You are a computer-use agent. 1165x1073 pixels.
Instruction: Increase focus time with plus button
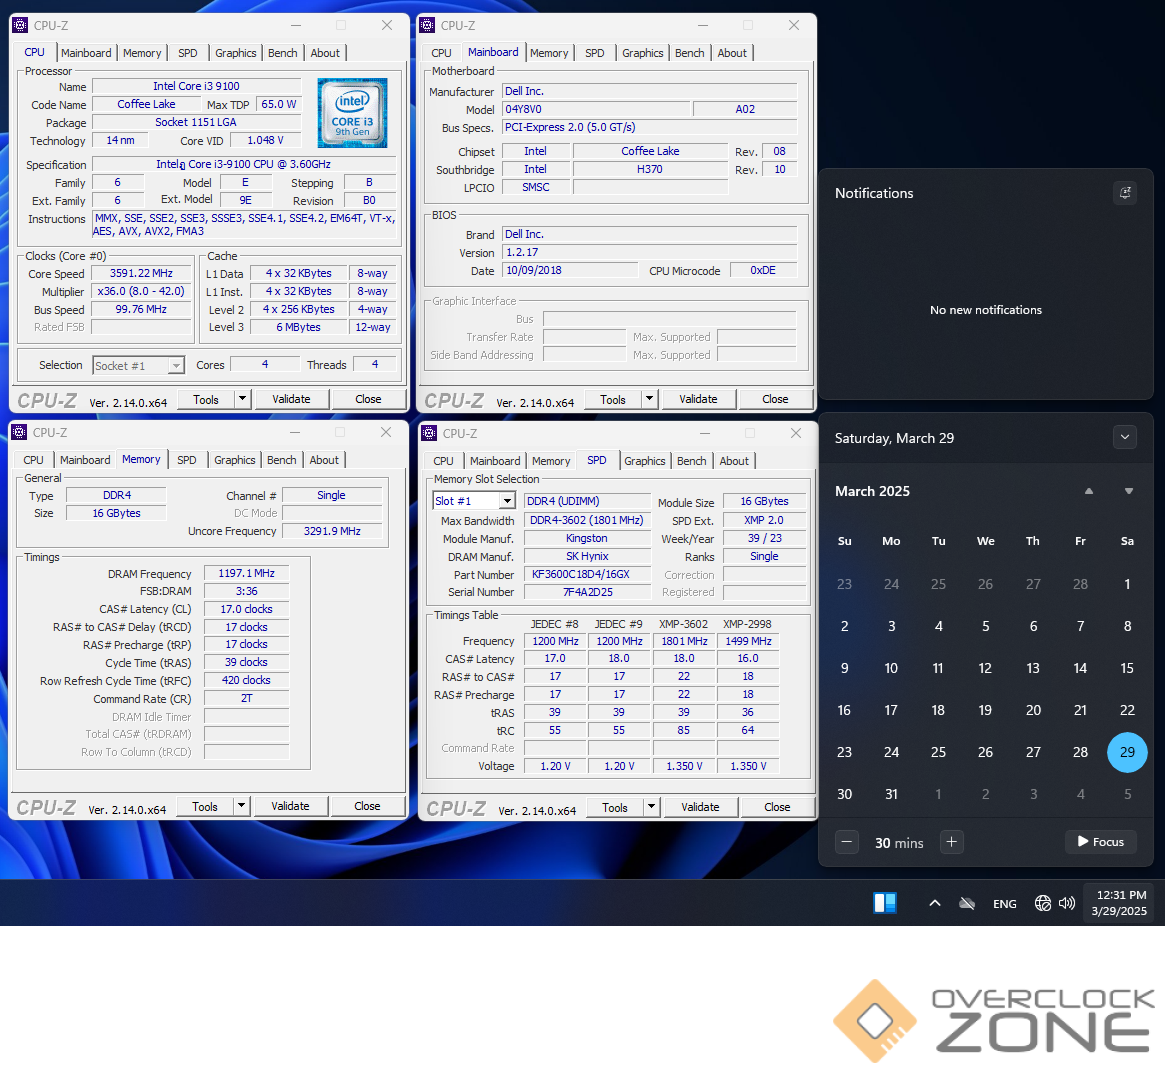click(x=951, y=842)
